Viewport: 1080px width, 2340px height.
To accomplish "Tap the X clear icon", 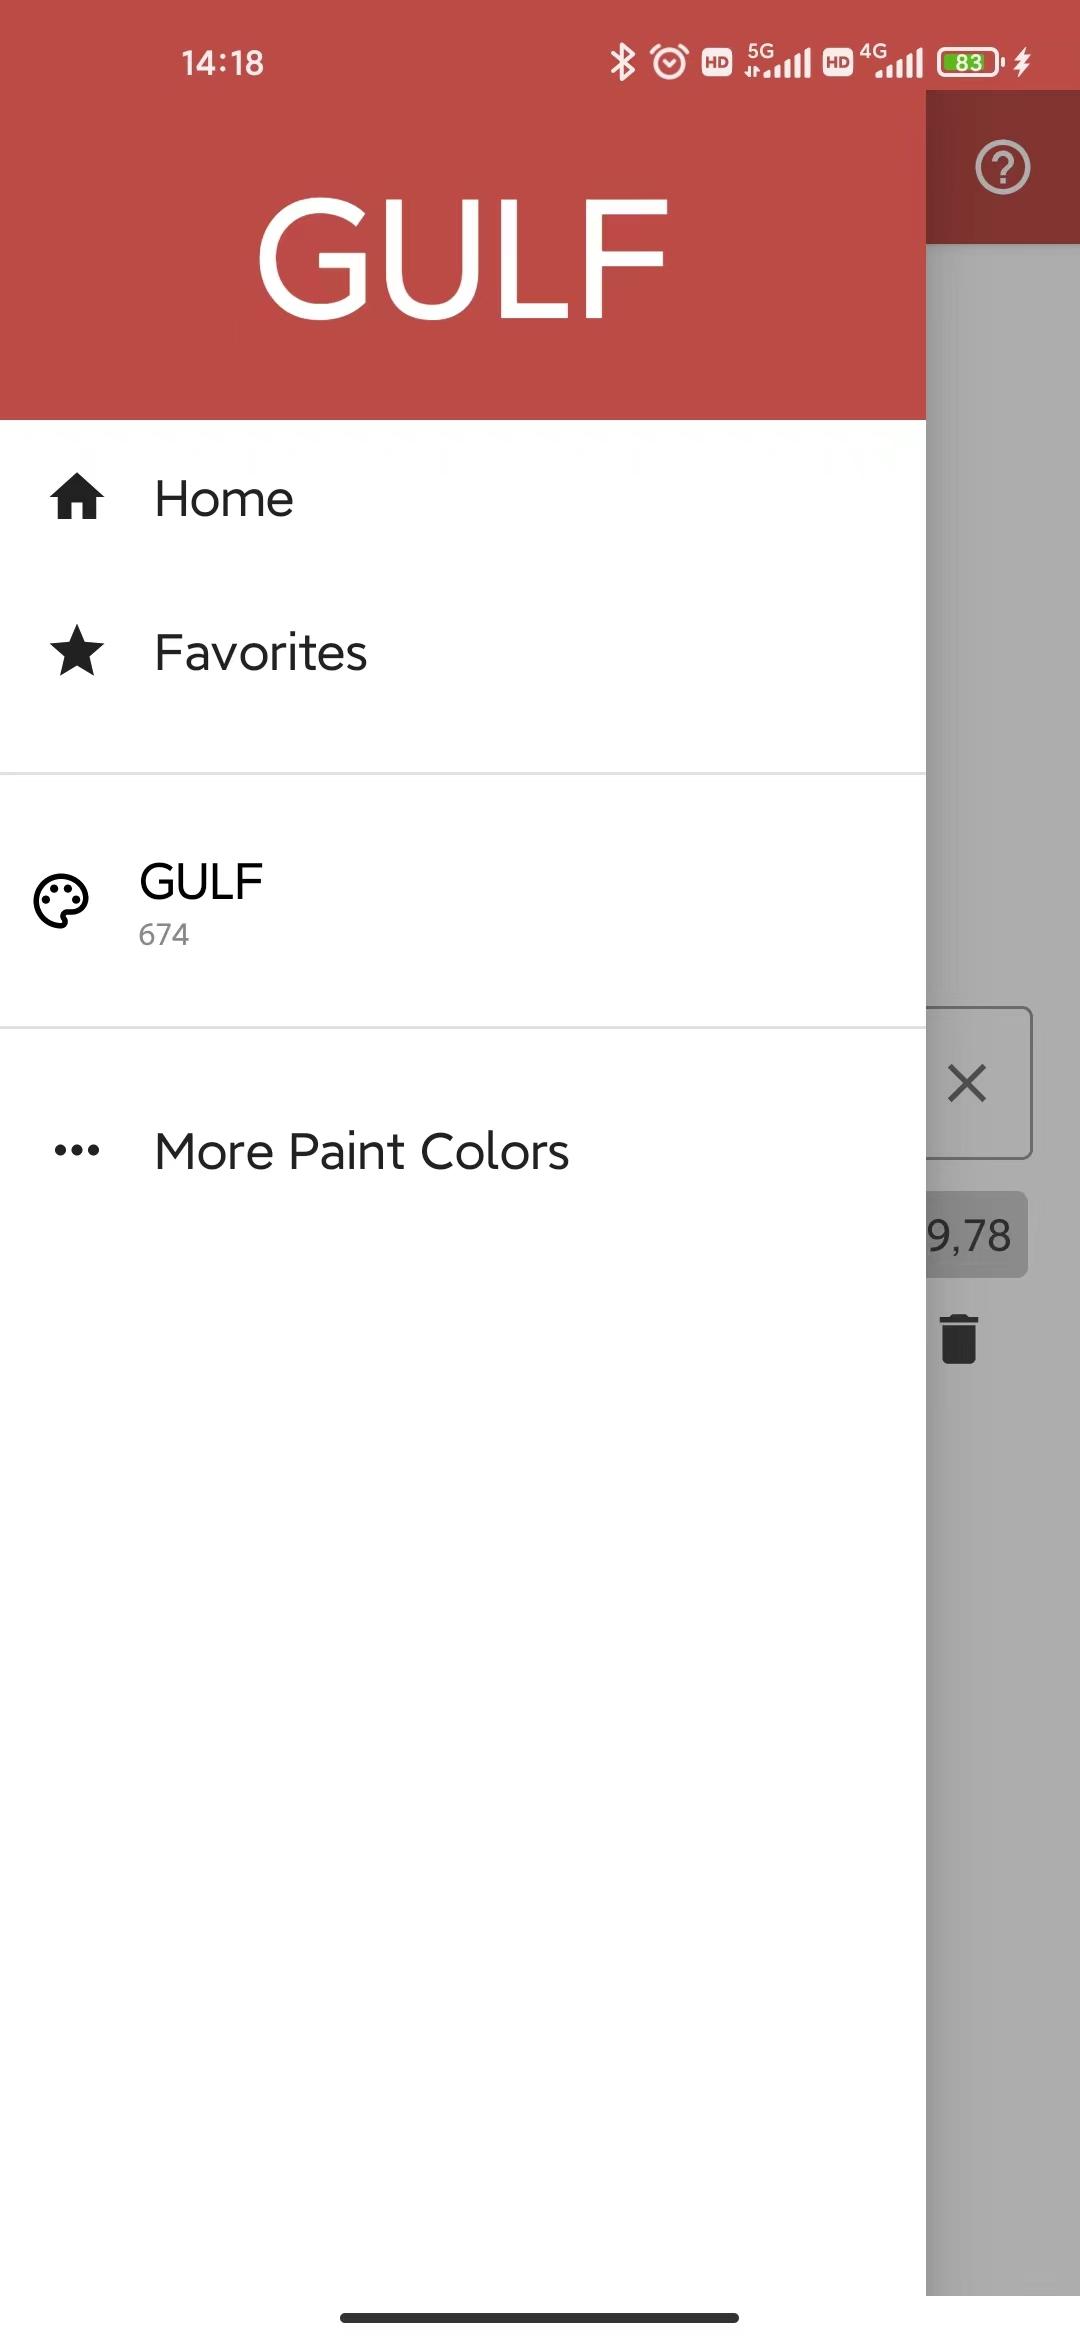I will point(967,1083).
